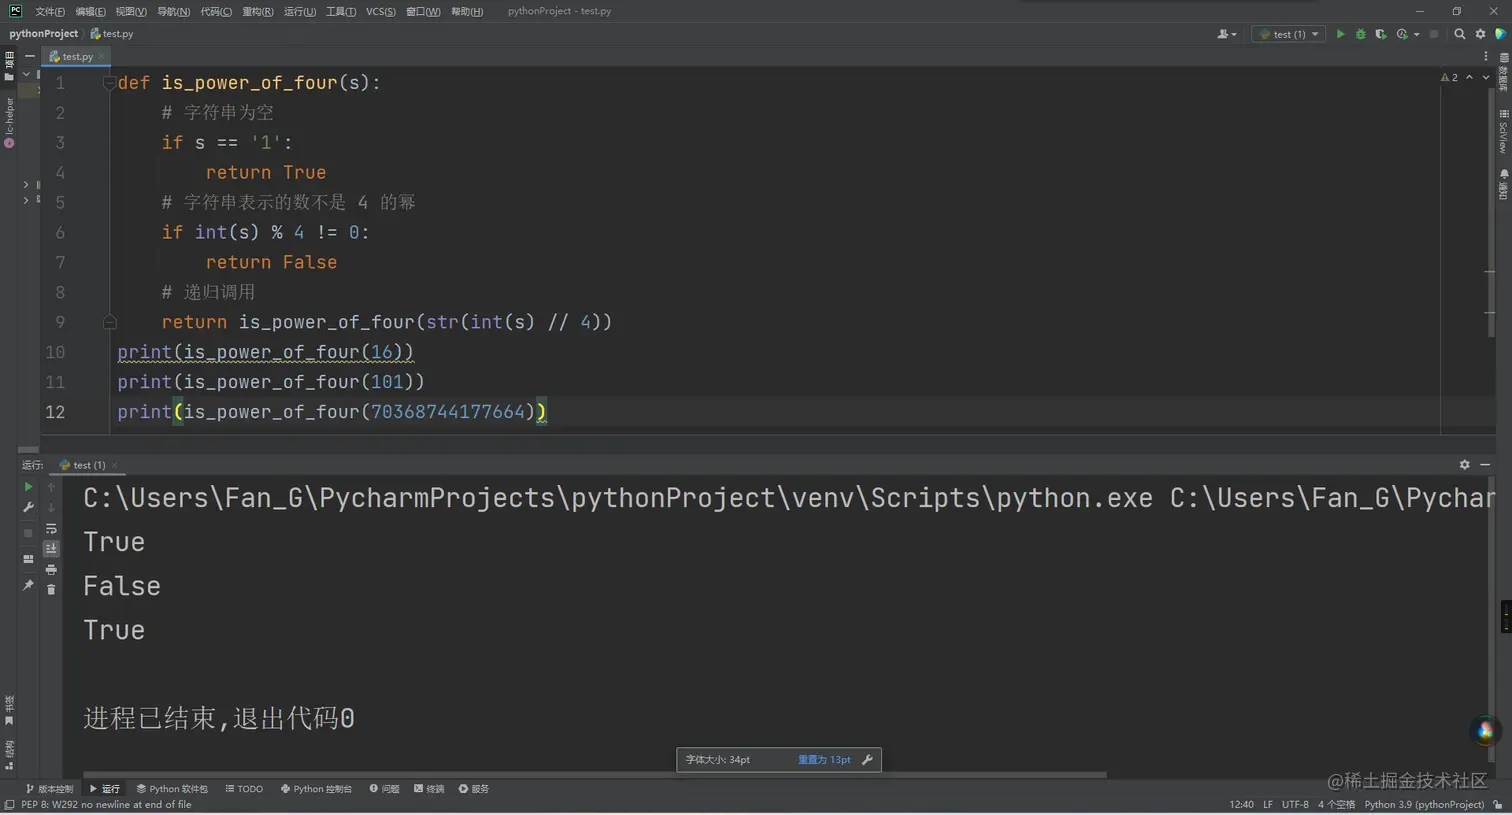1512x815 pixels.
Task: Open the wrench in the font size popup
Action: click(x=867, y=760)
